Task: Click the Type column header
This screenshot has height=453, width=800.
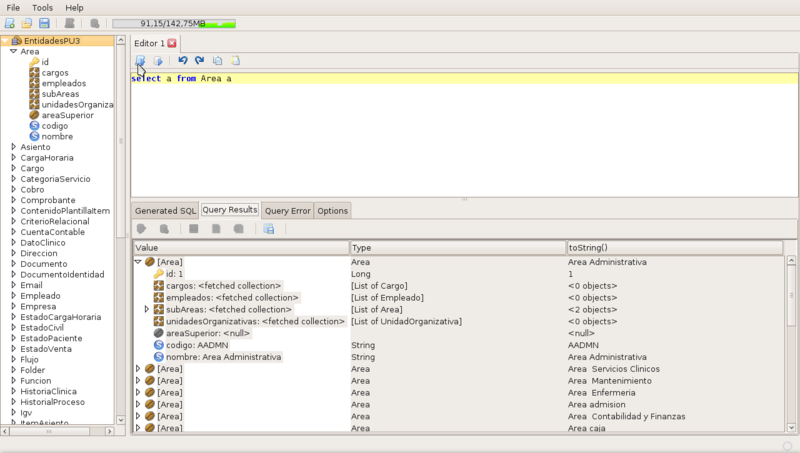Action: (x=458, y=247)
